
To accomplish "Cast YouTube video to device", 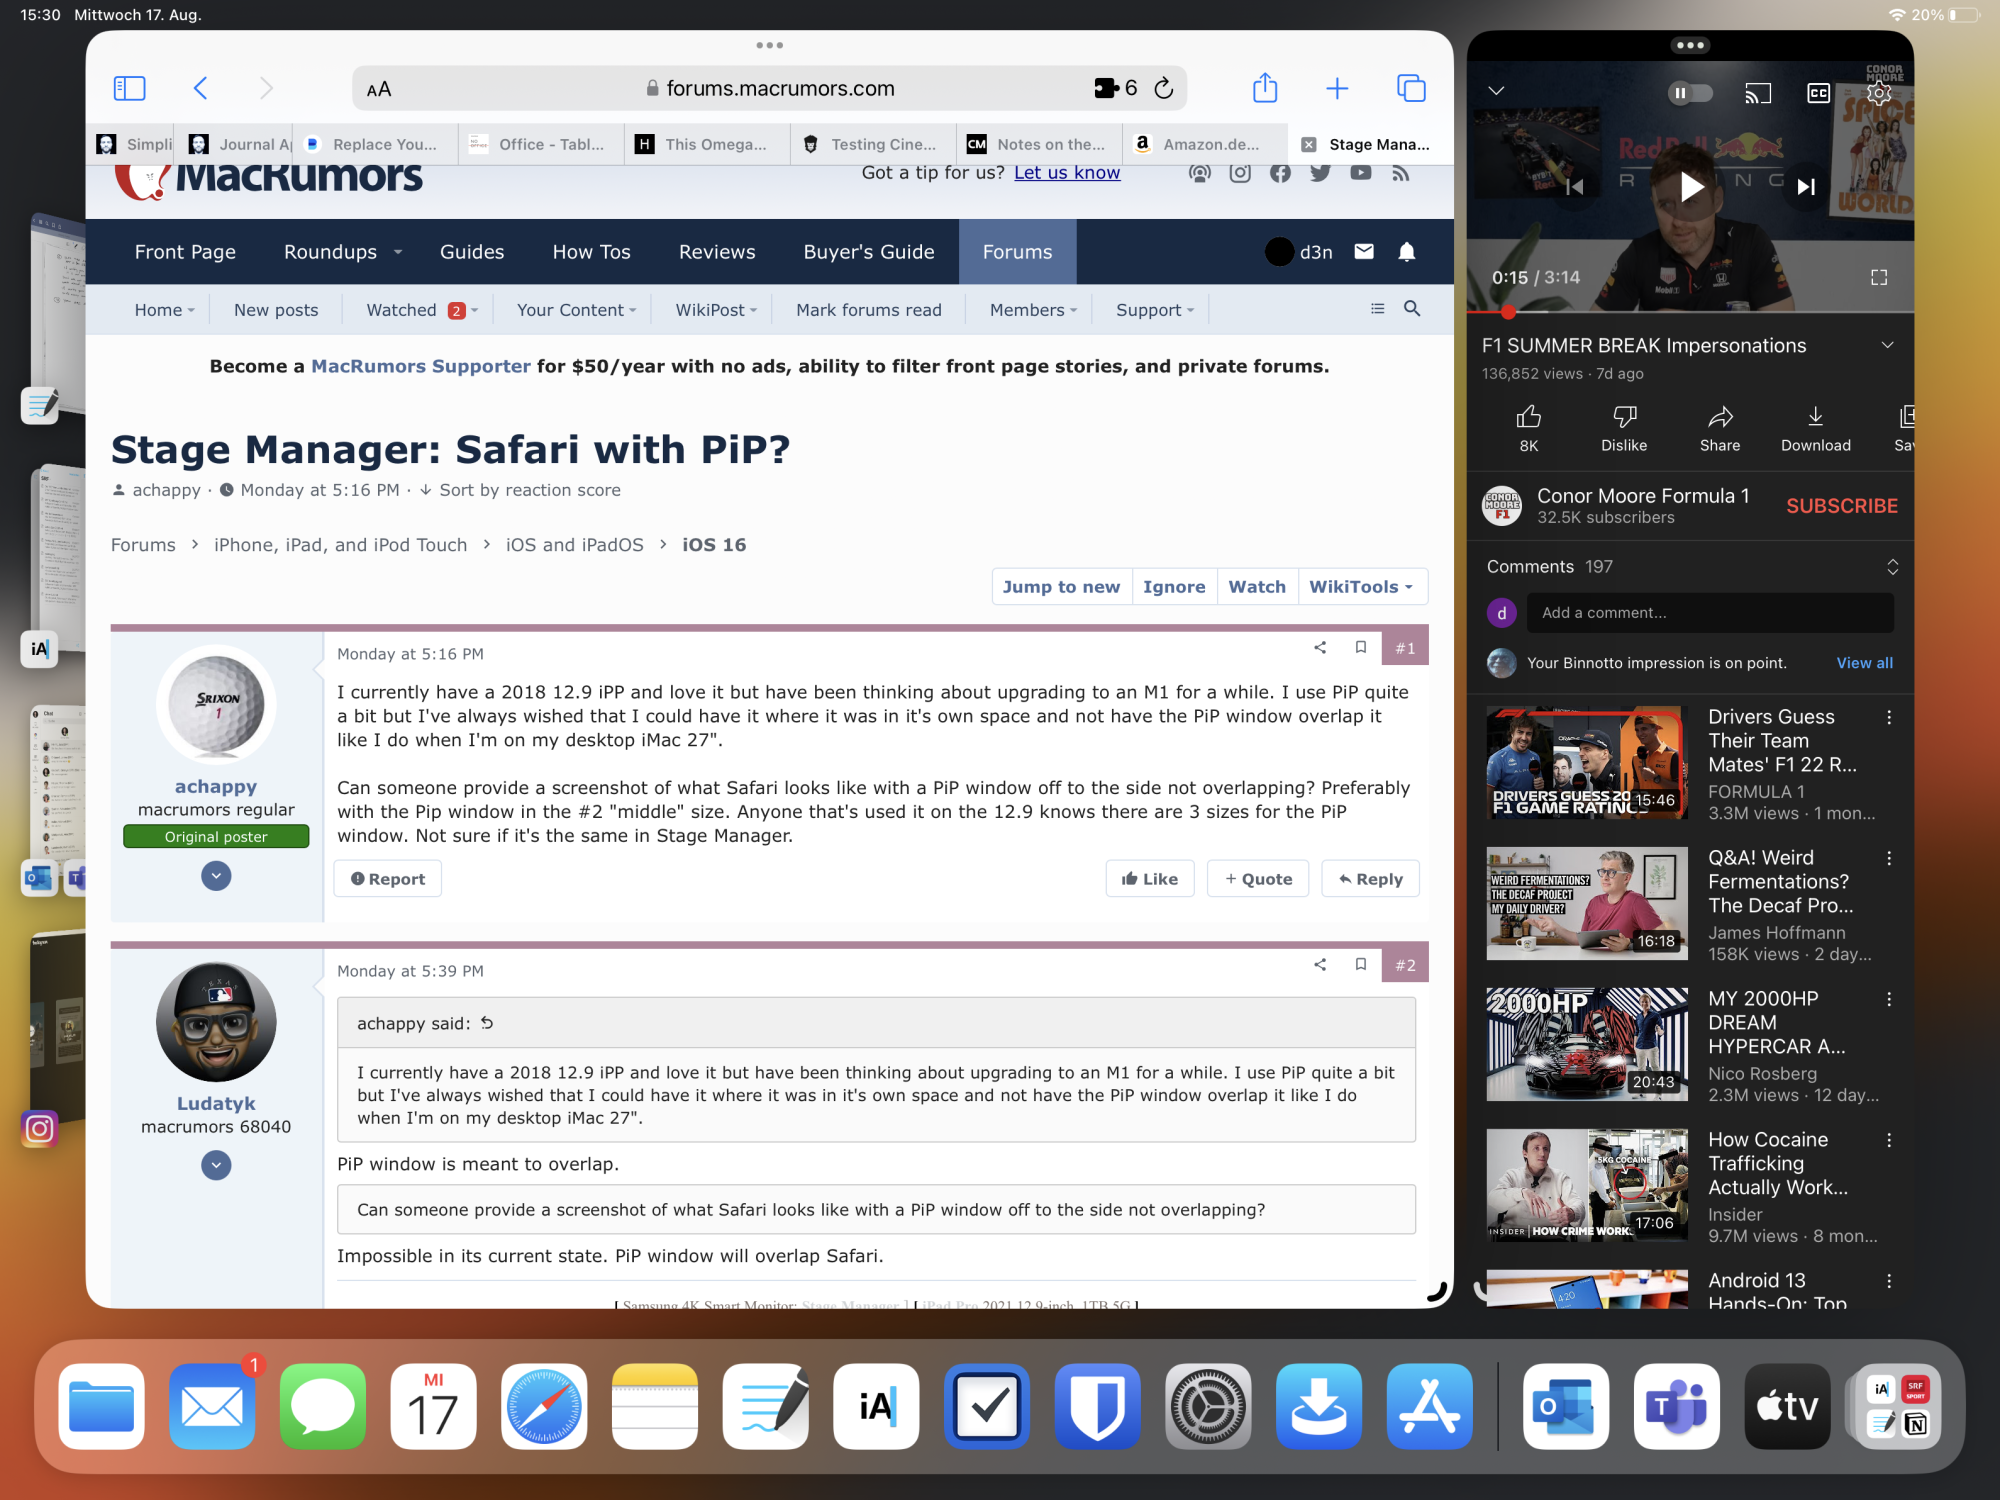I will (1758, 93).
